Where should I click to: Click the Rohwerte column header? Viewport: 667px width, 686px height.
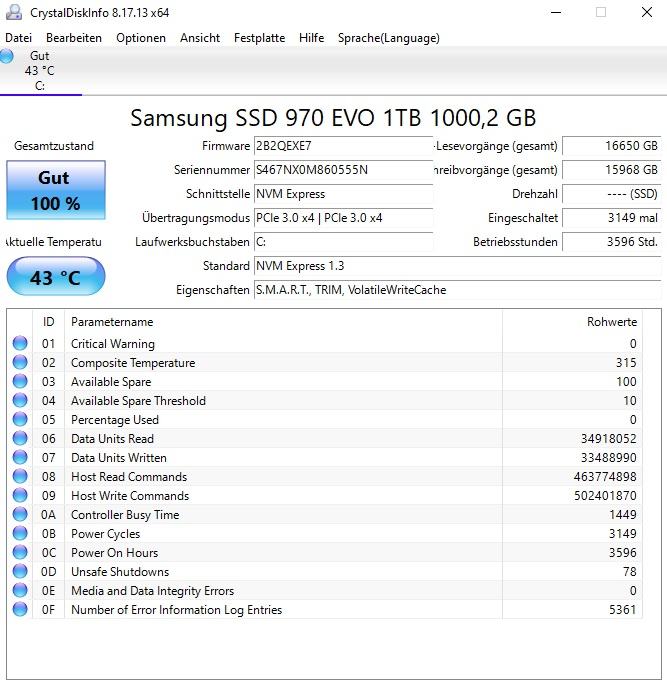[572, 322]
